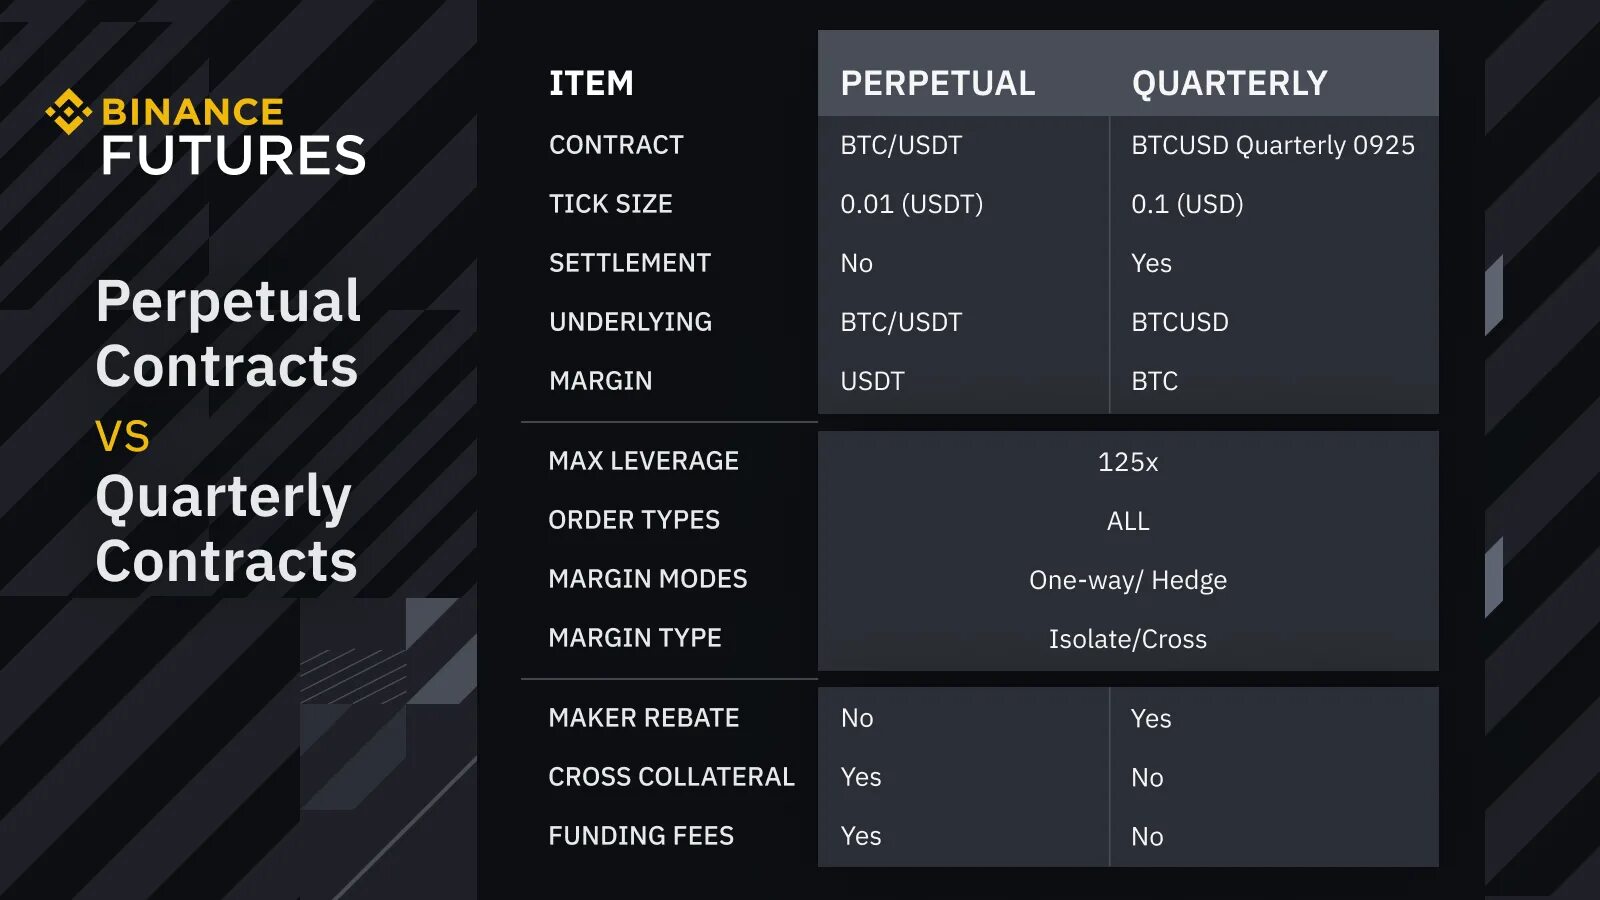Click the 0.1 (USD) tick size value
The width and height of the screenshot is (1600, 900).
tap(1187, 204)
